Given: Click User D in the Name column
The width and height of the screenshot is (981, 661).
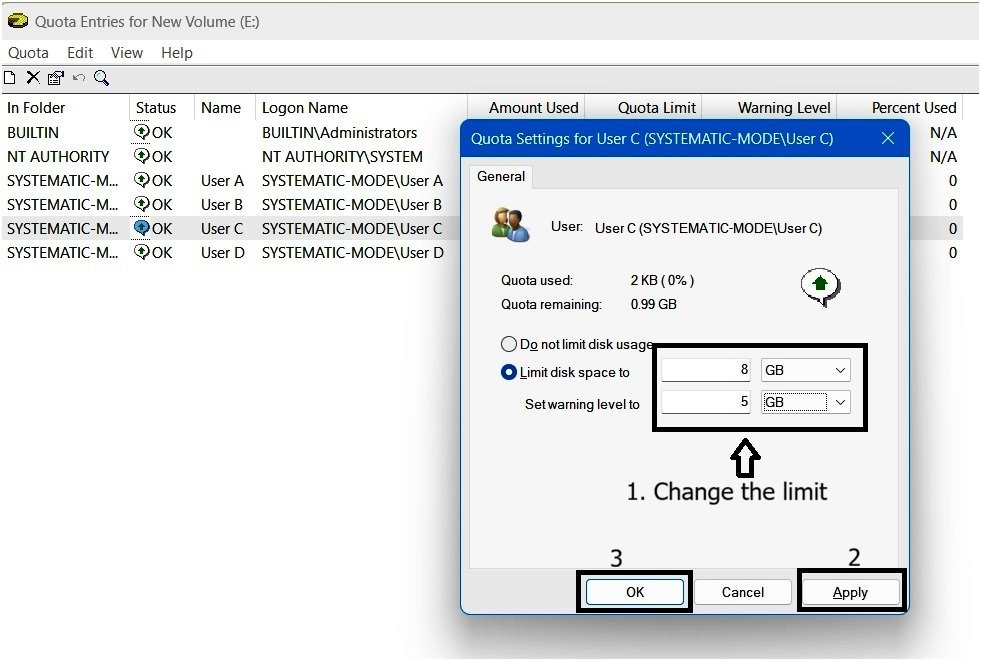Looking at the screenshot, I should pos(222,253).
